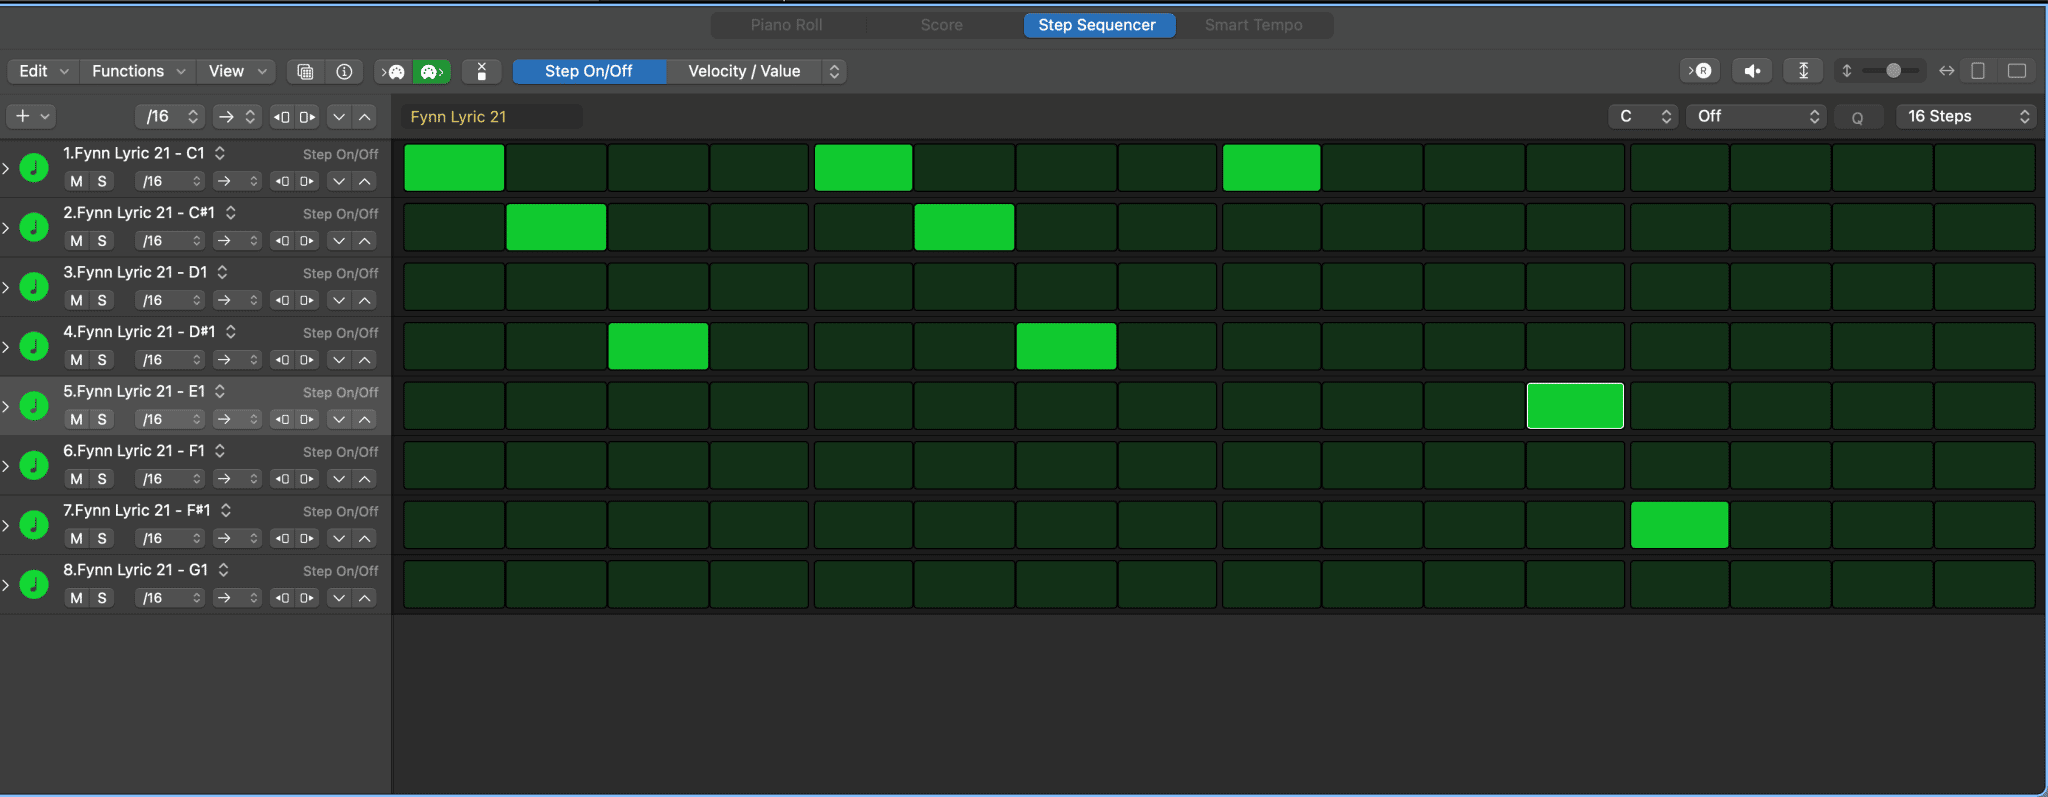Switch to the Smart Tempo tab

(x=1253, y=25)
